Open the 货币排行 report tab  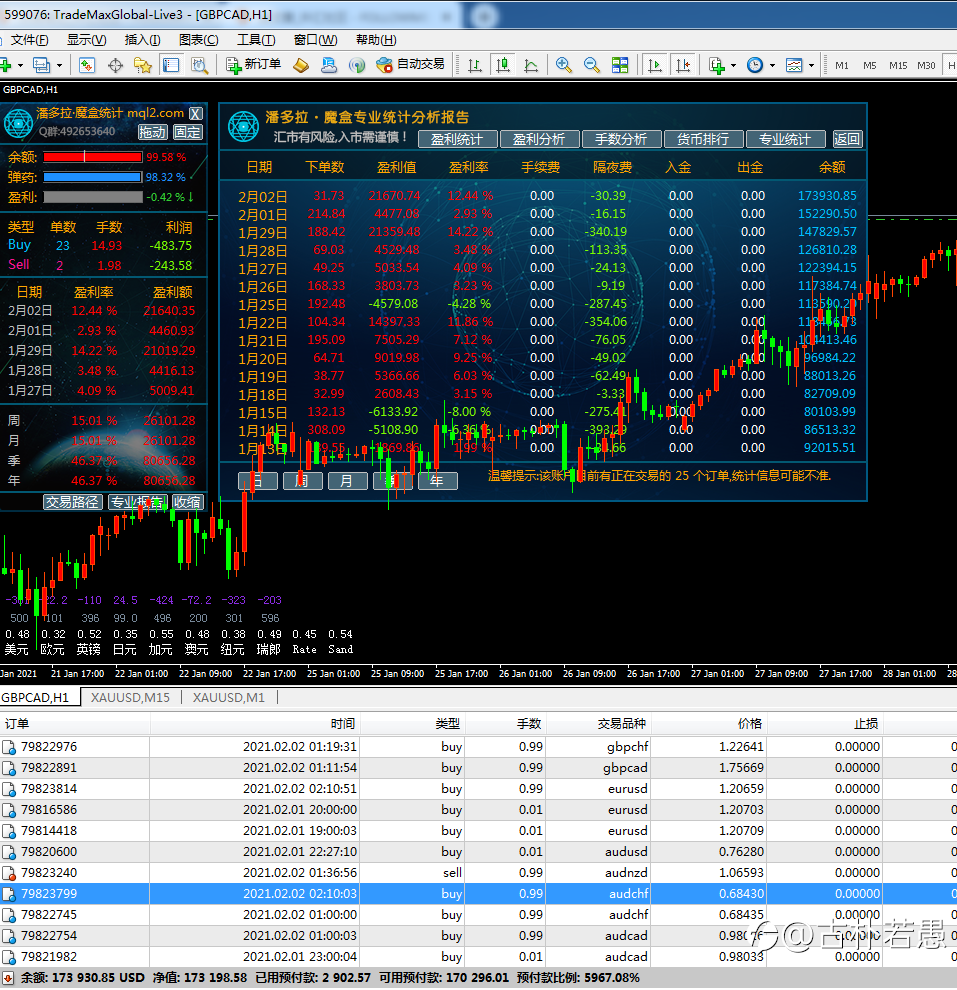click(x=703, y=139)
